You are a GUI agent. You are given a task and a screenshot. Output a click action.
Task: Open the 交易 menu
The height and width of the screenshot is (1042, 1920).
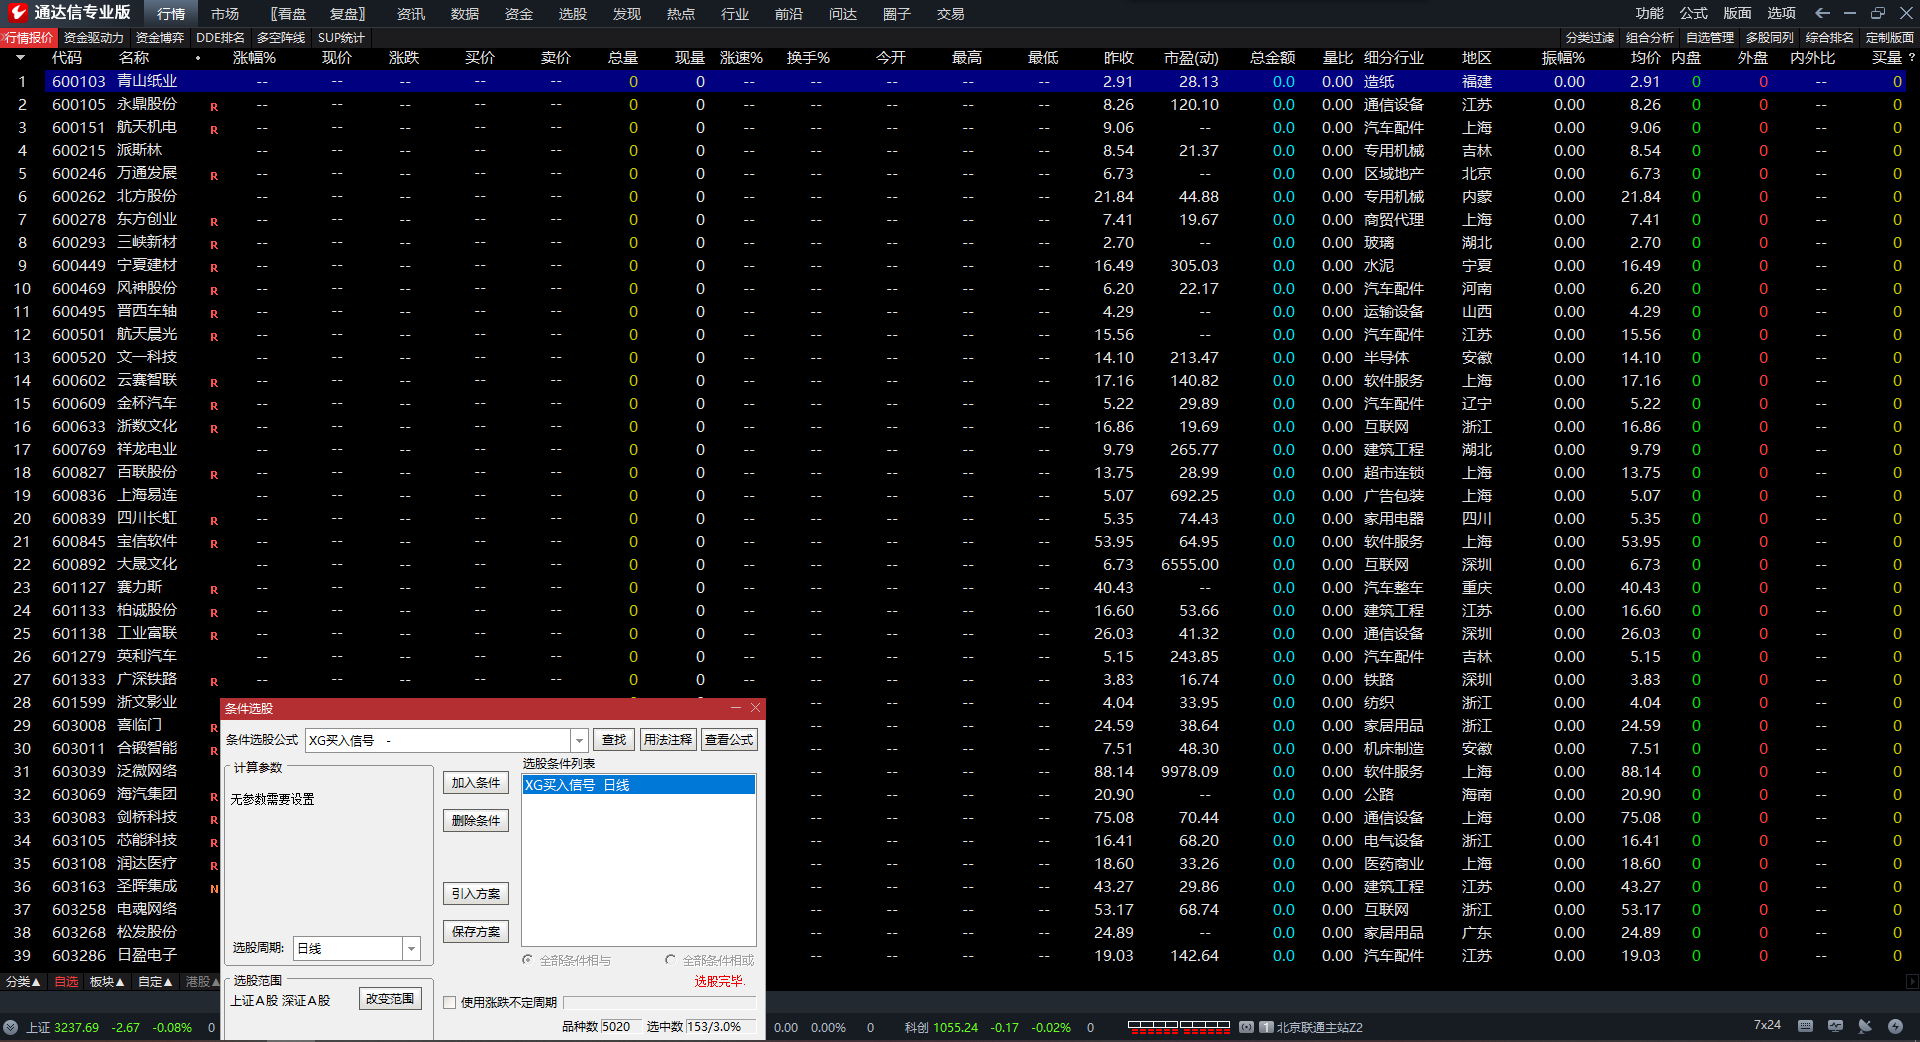click(951, 14)
